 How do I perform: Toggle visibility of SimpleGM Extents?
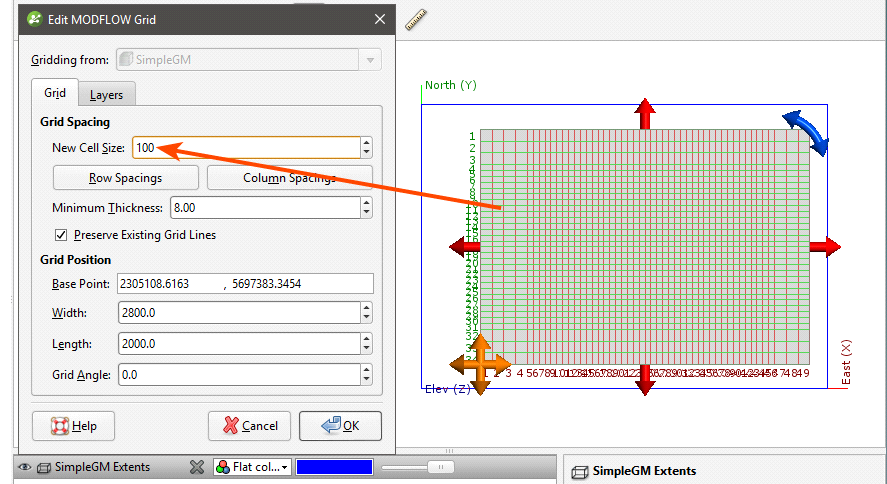click(x=24, y=467)
